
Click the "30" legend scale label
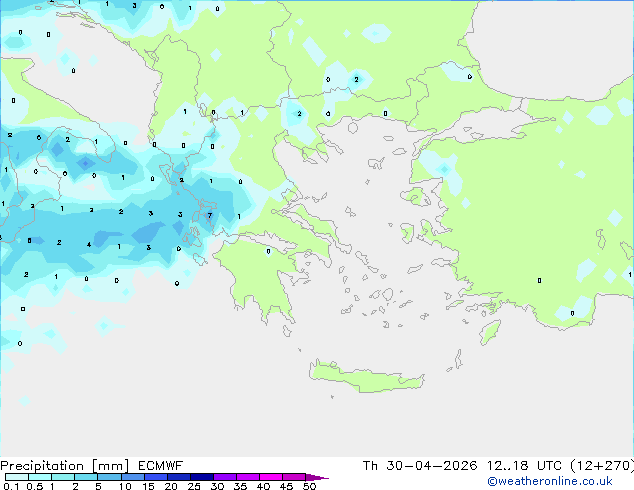click(x=217, y=486)
